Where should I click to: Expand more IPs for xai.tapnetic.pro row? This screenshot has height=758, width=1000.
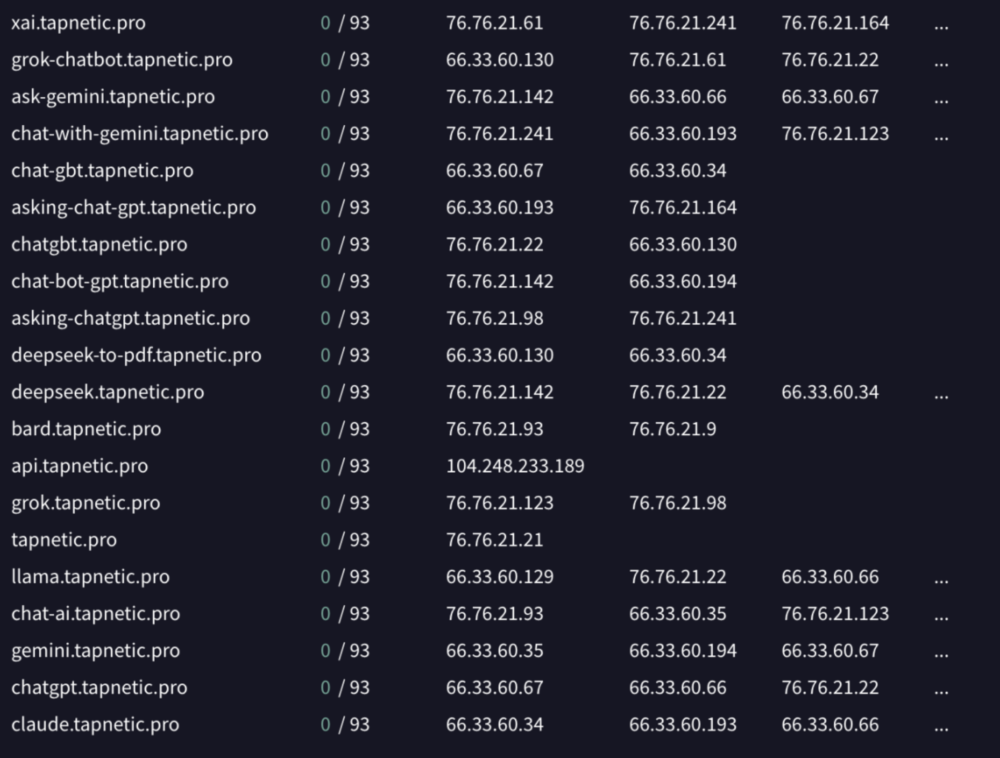coord(940,24)
